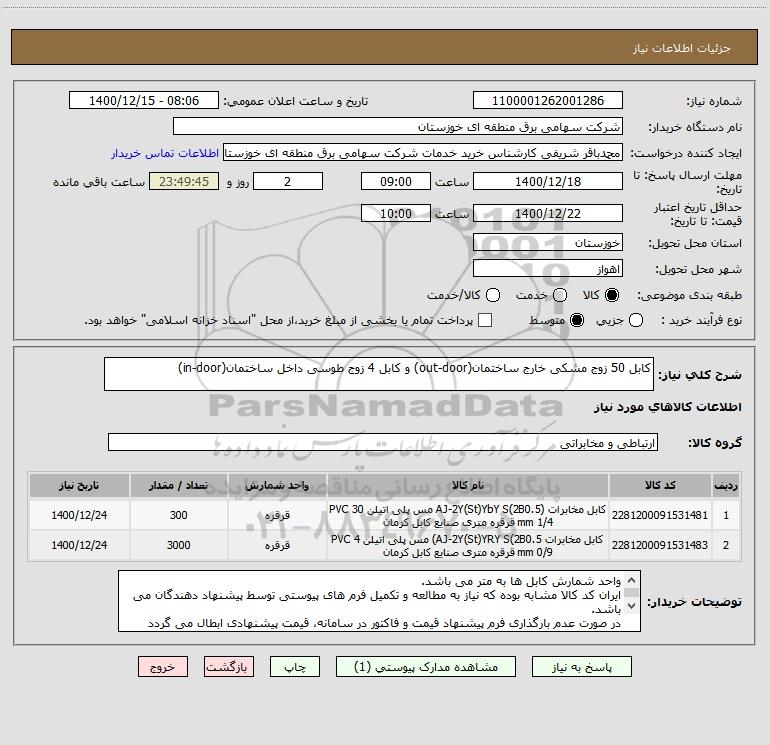Click the خروج exit button
This screenshot has height=745, width=770.
coord(163,667)
